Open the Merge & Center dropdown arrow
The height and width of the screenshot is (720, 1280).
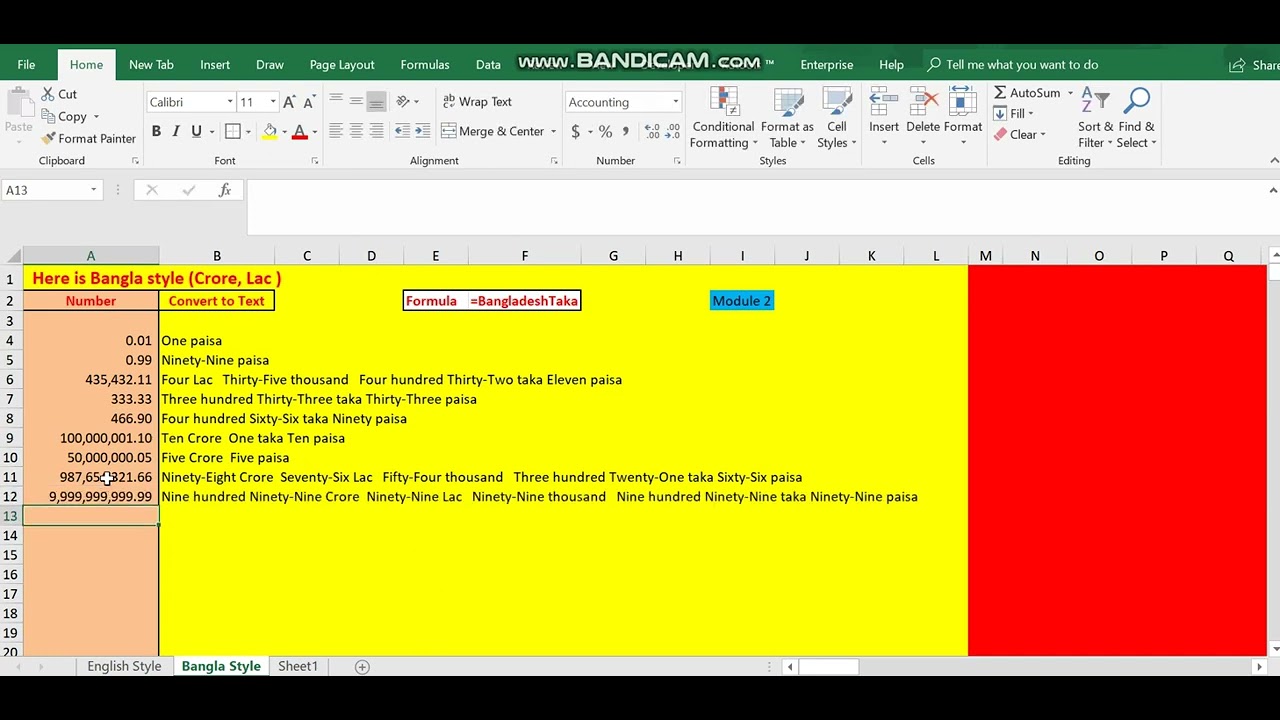coord(553,132)
